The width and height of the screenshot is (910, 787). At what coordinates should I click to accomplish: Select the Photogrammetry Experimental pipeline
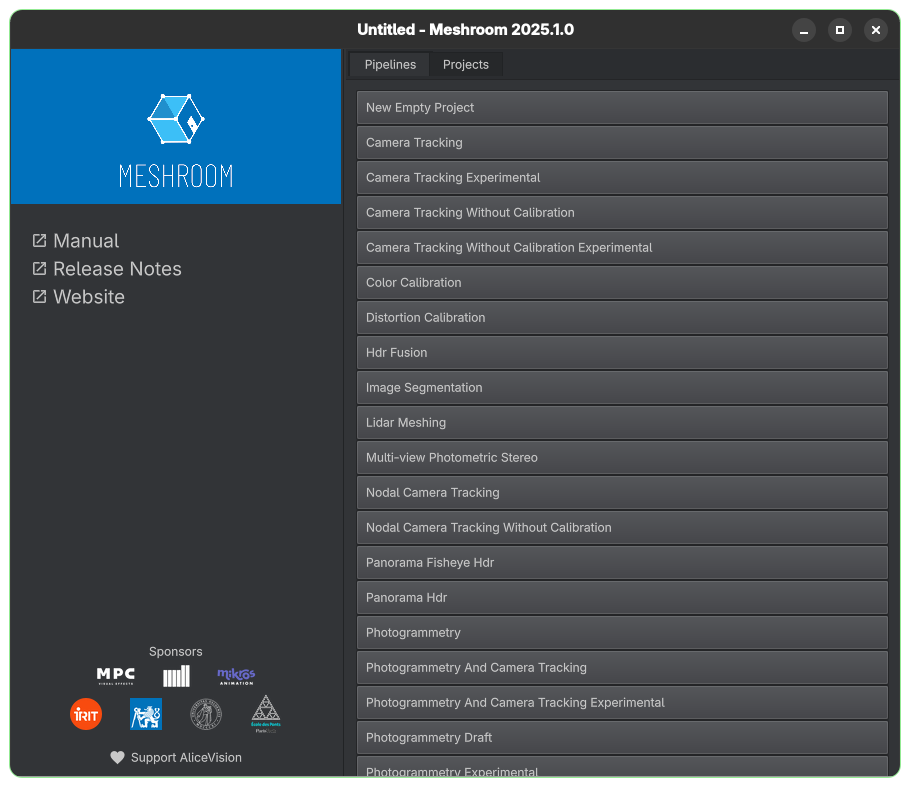[x=622, y=767]
